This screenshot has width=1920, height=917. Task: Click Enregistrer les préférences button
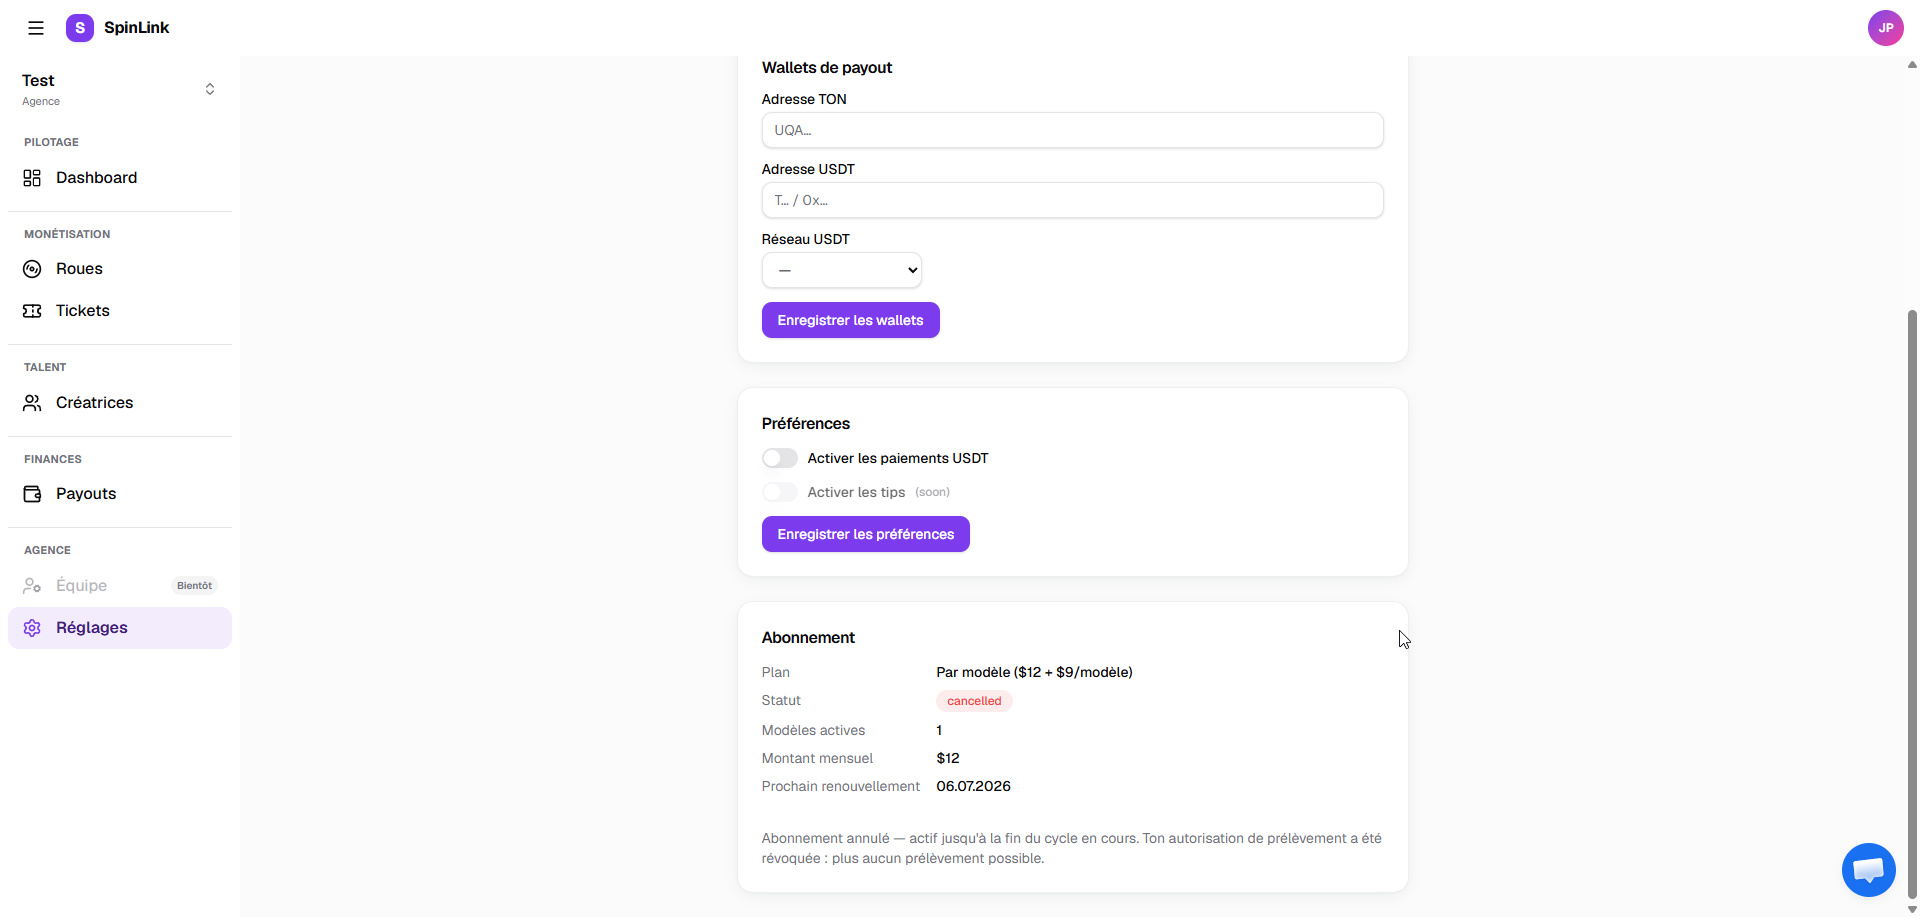pos(865,534)
